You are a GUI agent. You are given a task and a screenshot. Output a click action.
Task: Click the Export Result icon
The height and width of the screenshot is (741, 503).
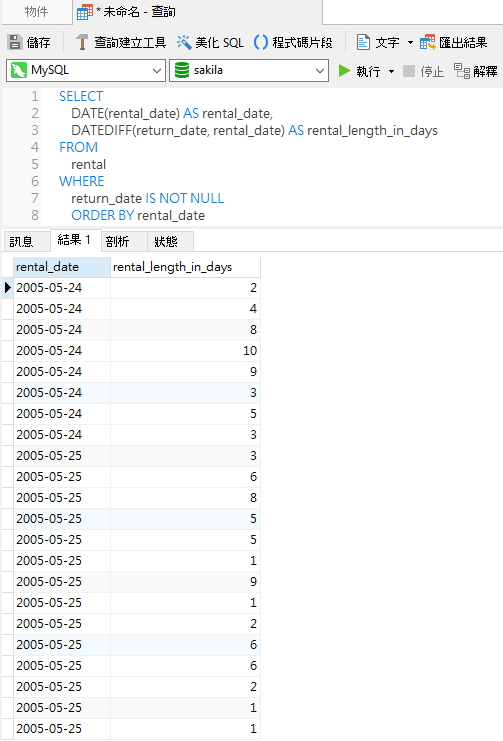427,43
